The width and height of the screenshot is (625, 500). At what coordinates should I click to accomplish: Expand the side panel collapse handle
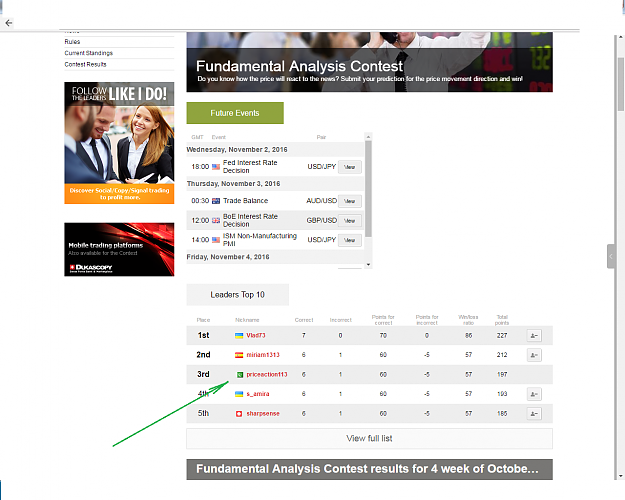611,256
